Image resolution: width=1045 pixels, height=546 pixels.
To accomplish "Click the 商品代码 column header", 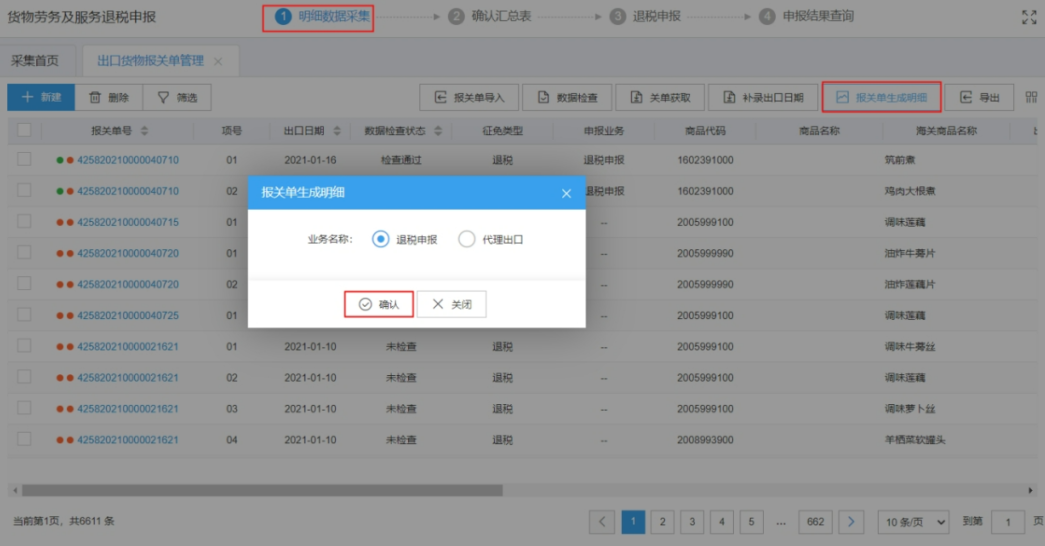I will pyautogui.click(x=705, y=131).
